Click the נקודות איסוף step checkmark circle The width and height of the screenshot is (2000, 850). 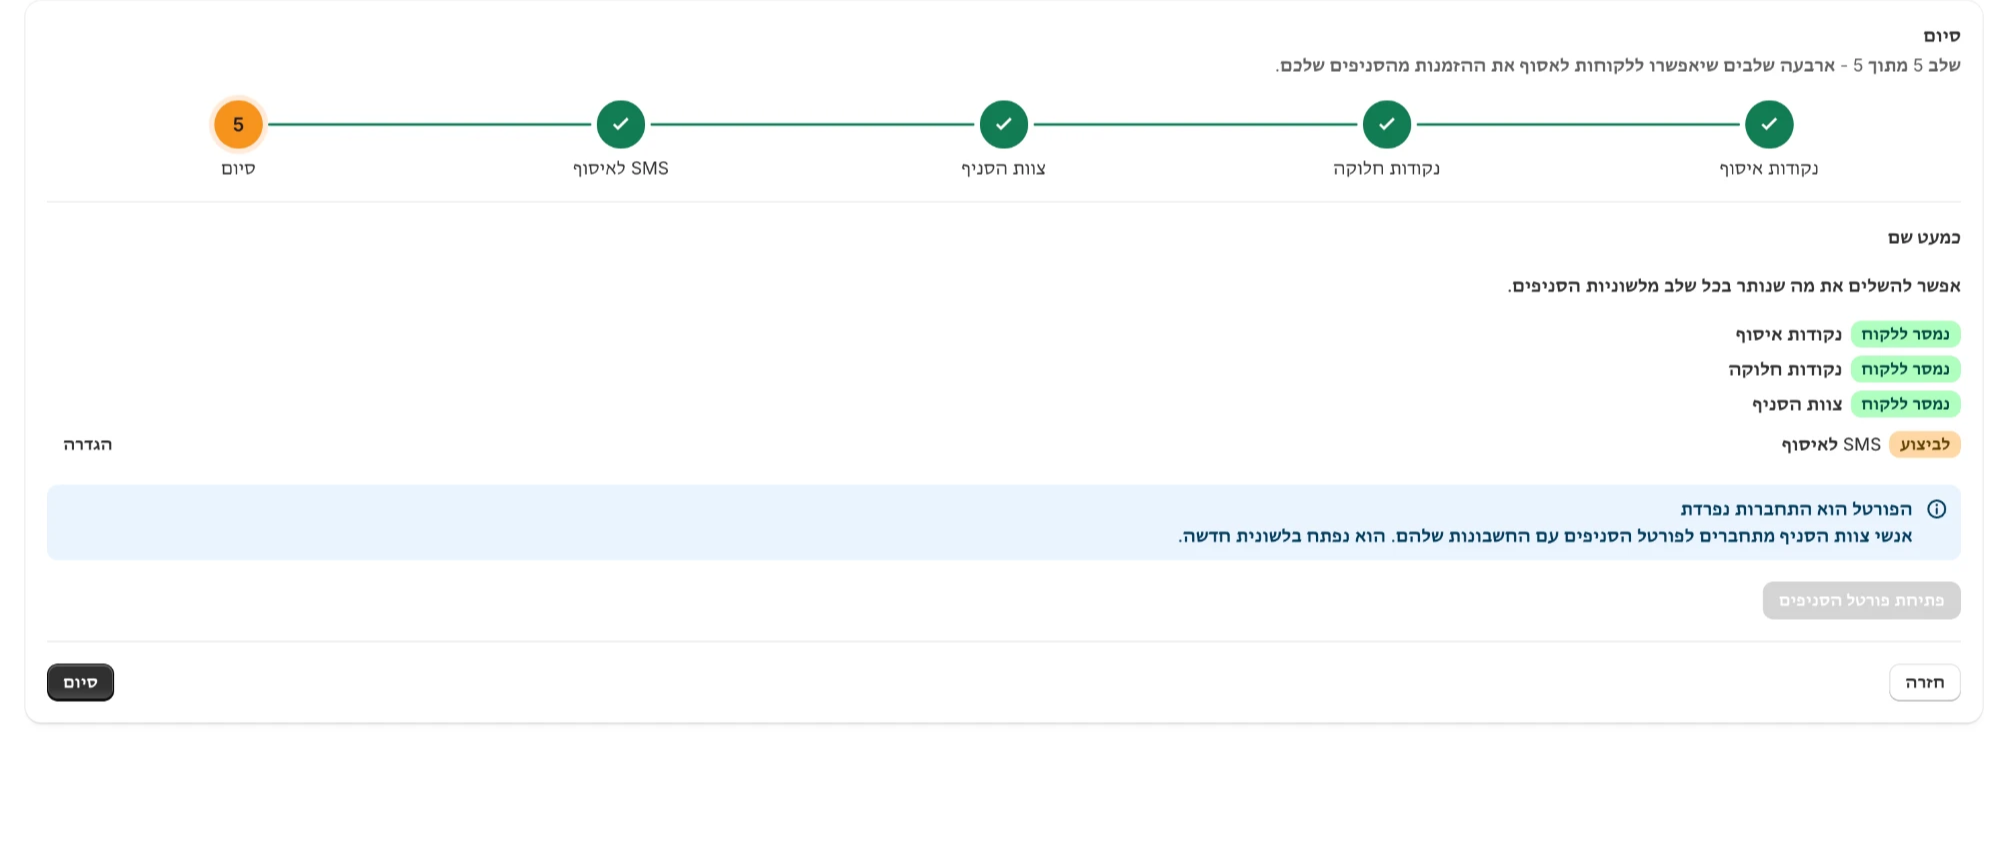tap(1769, 125)
